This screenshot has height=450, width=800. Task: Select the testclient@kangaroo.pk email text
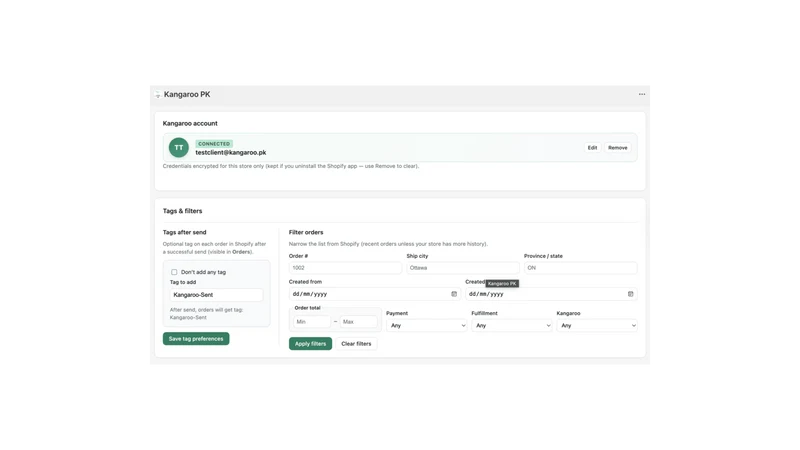[x=231, y=153]
